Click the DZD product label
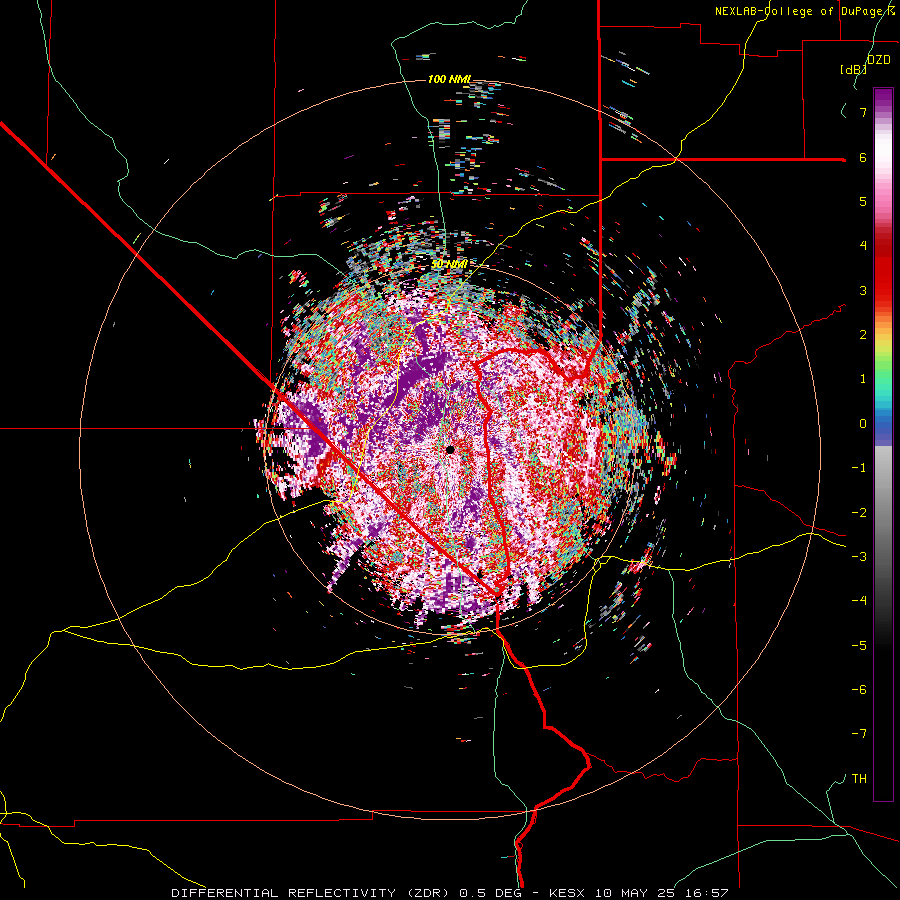 (x=878, y=60)
